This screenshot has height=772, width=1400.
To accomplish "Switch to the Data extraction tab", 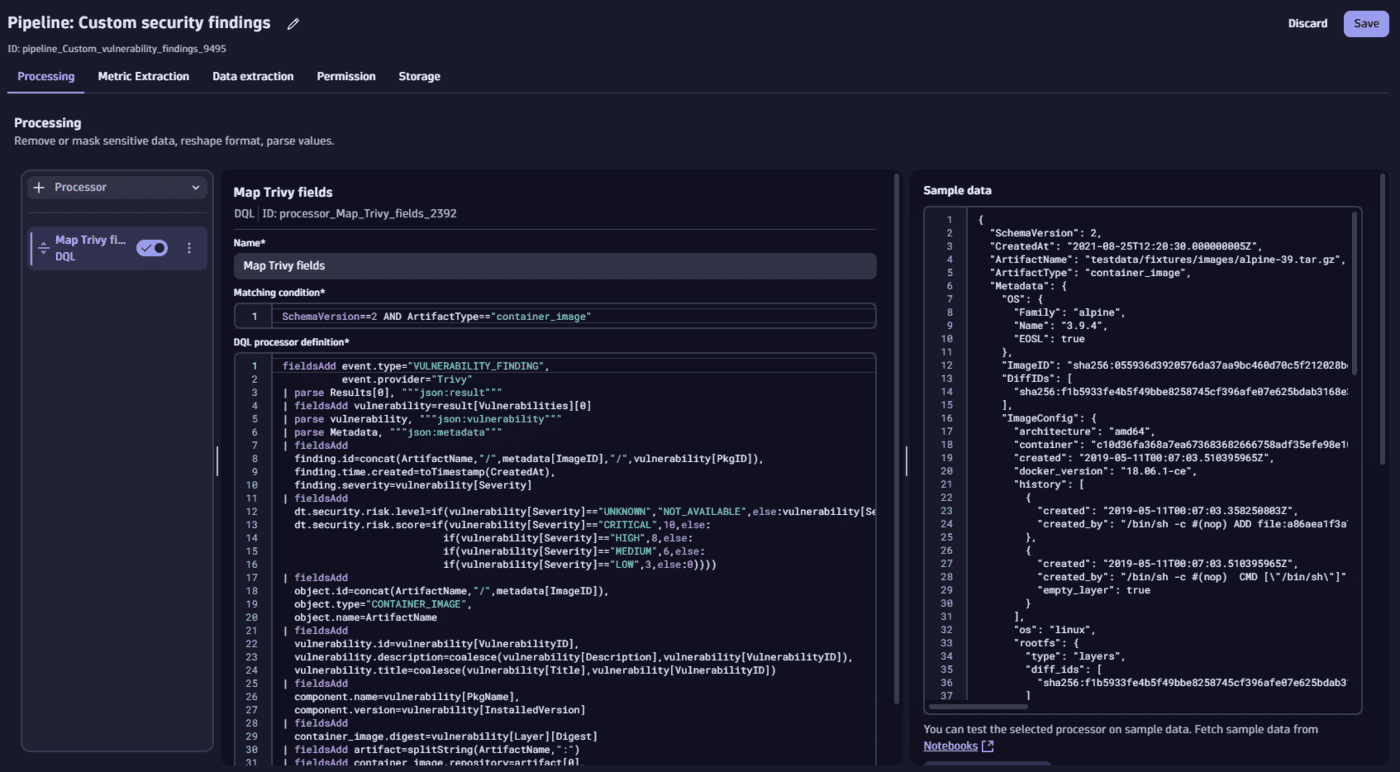I will [251, 76].
